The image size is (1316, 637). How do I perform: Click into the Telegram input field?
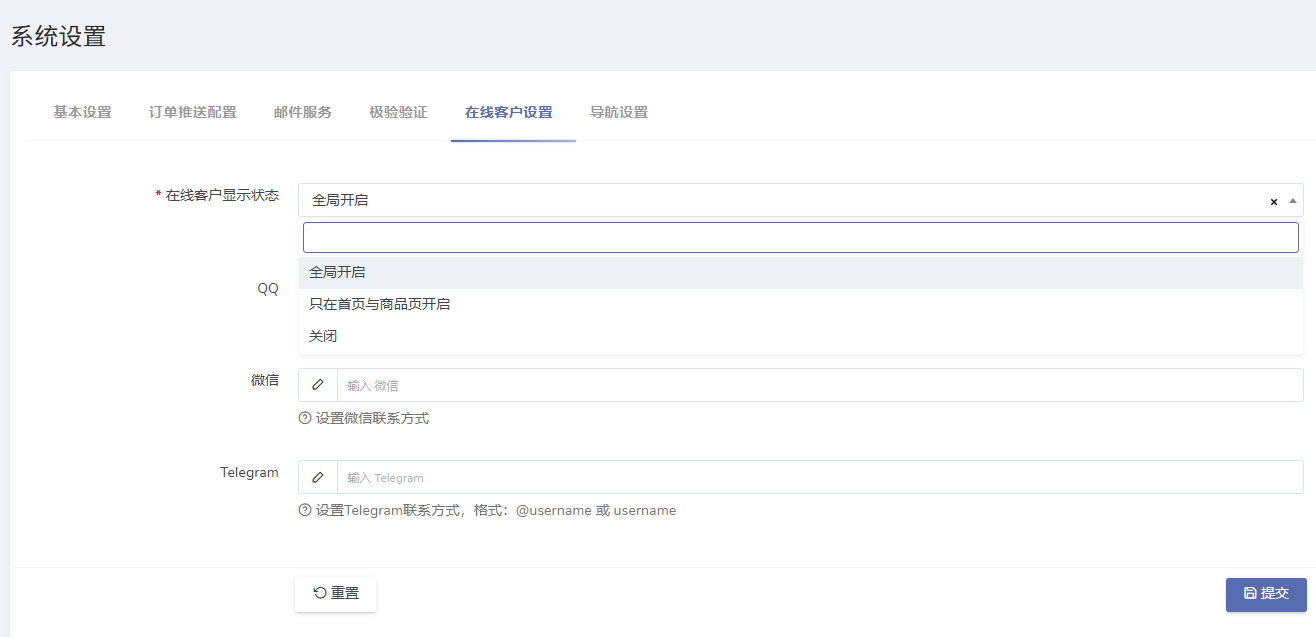(818, 477)
